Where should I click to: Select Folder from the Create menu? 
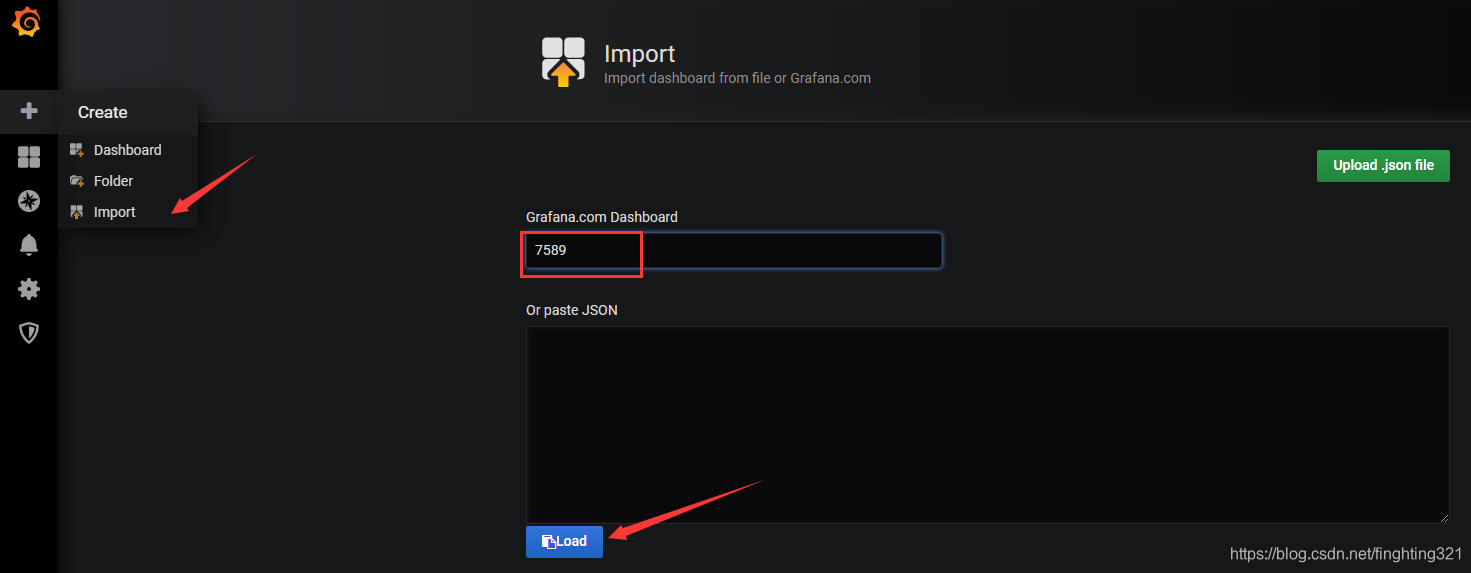[128, 181]
